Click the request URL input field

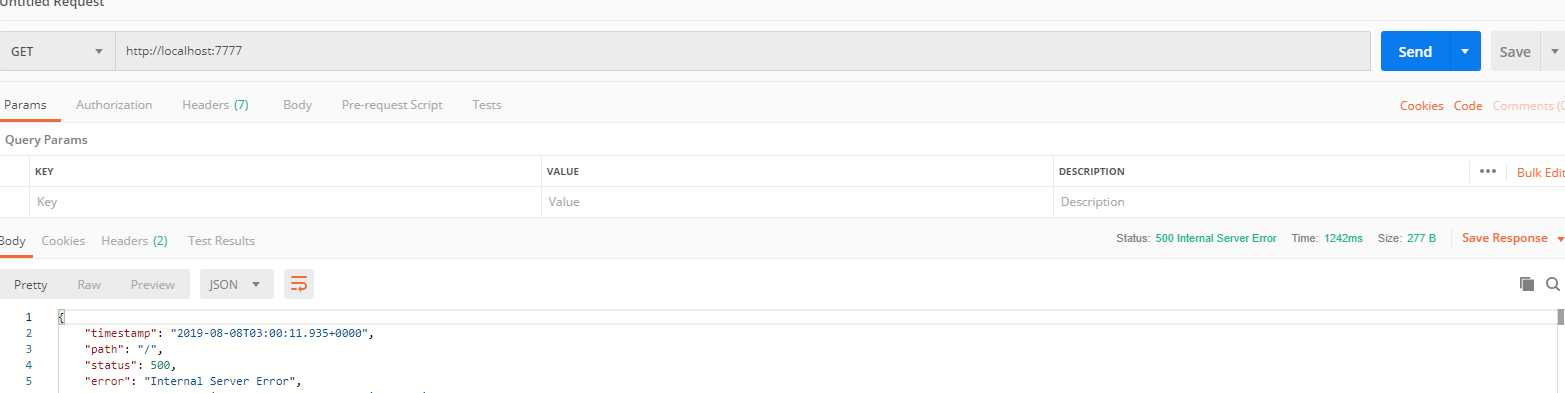[743, 51]
